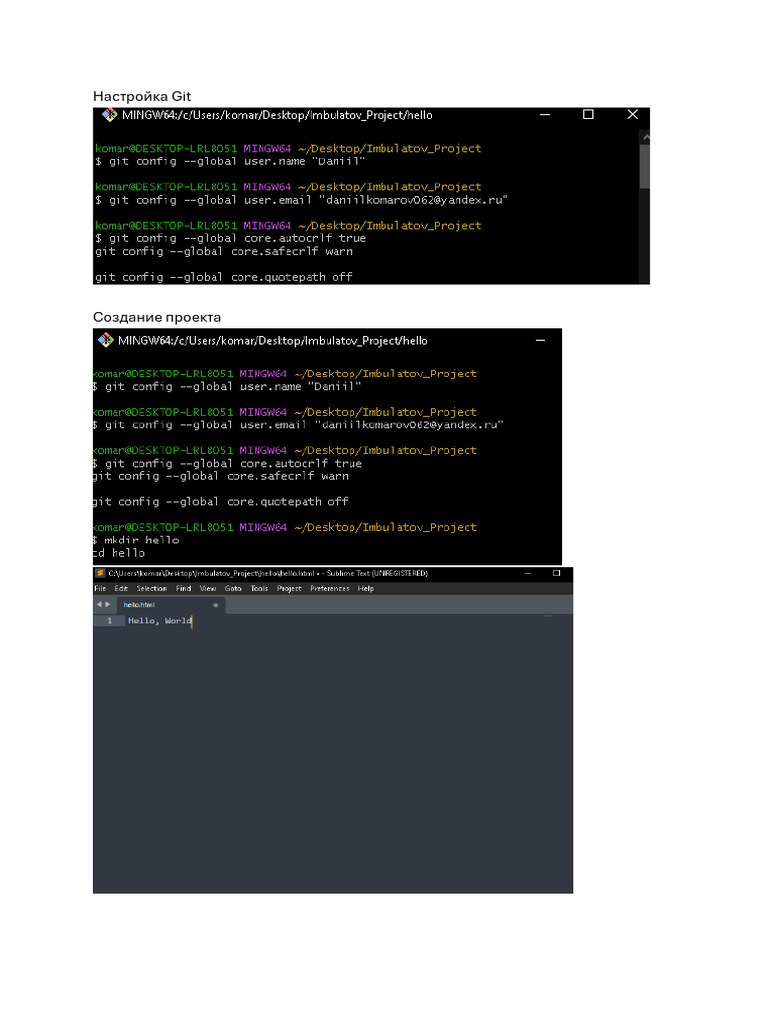The image size is (768, 1024).
Task: Open the View menu in Sublime Text
Action: point(208,588)
